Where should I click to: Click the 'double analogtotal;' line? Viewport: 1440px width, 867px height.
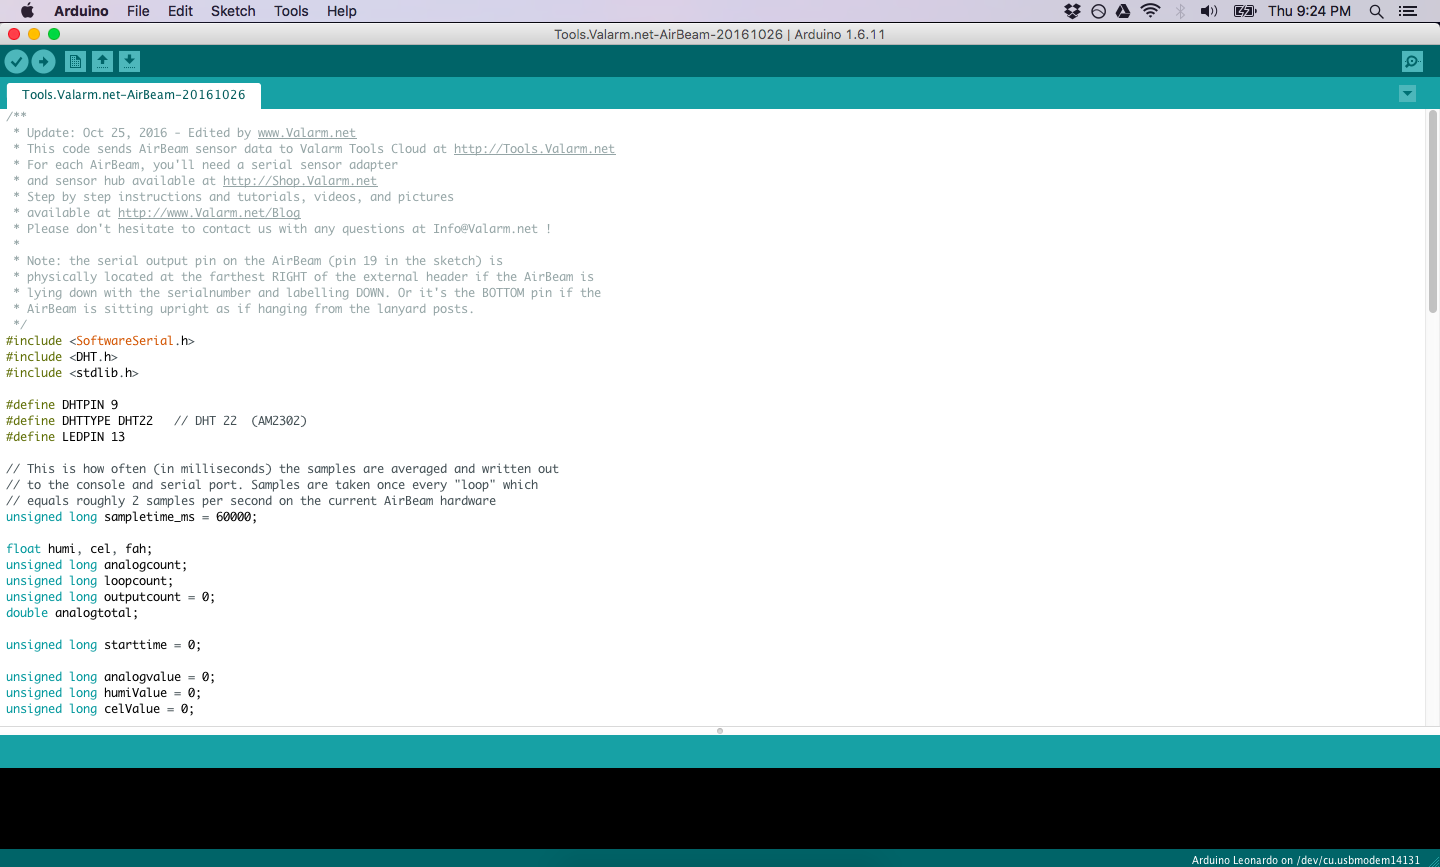72,613
